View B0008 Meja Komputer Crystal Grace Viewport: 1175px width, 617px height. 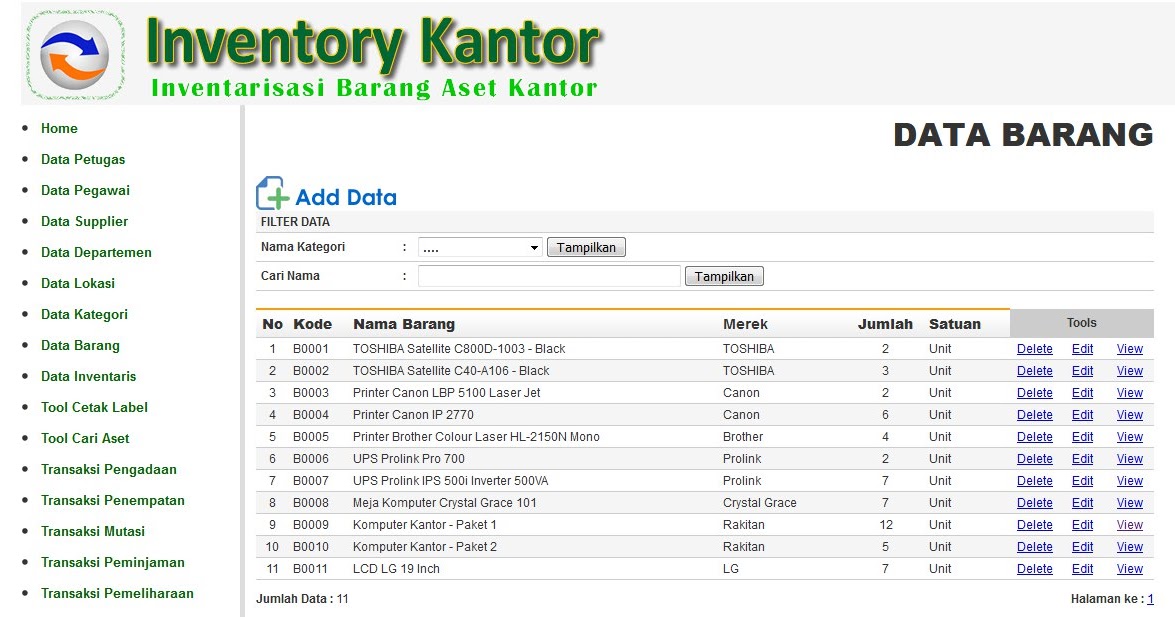(x=1130, y=502)
